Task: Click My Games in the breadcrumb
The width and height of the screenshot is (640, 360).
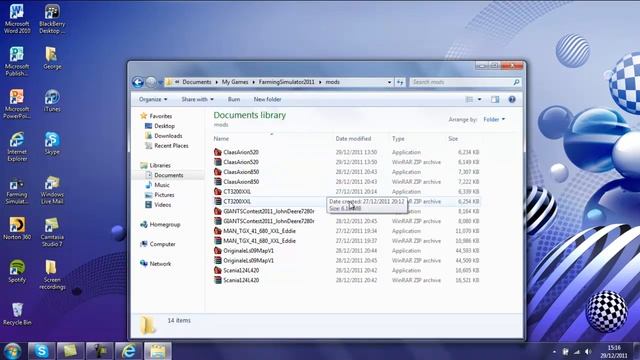Action: click(235, 82)
